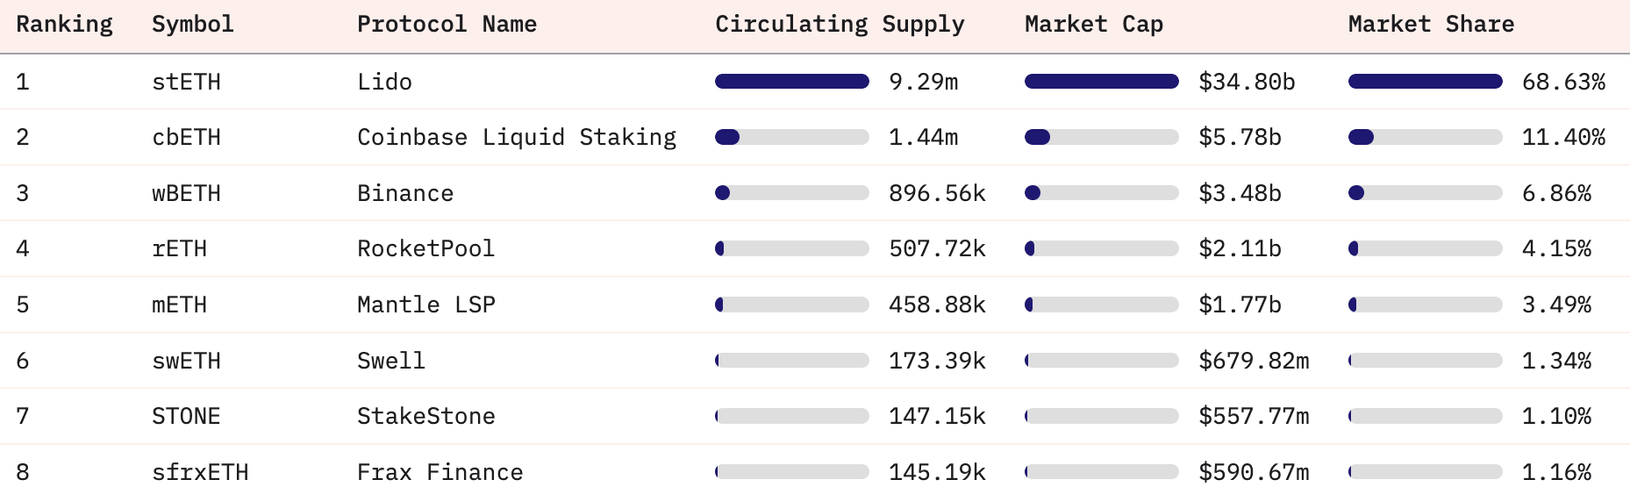Open the Frax Finance row
The image size is (1630, 495).
[x=440, y=472]
